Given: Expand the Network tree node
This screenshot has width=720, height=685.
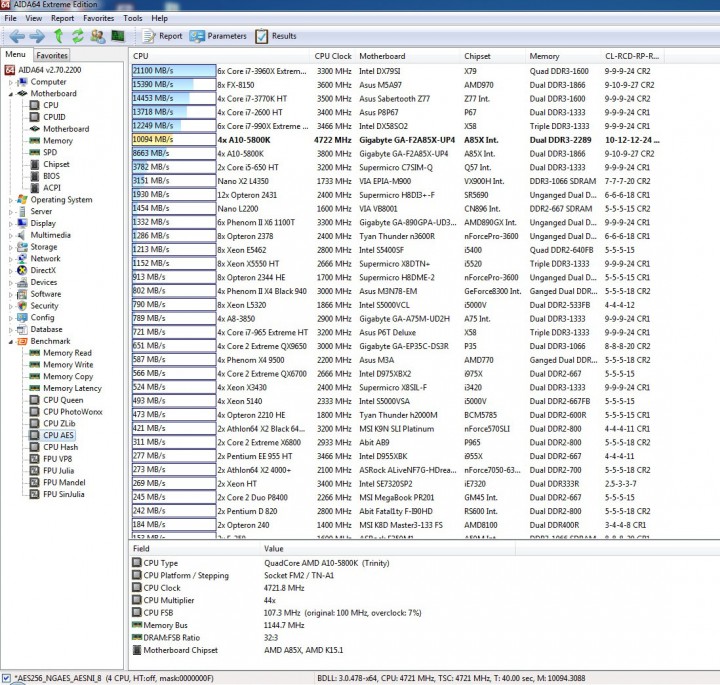Looking at the screenshot, I should tap(11, 259).
